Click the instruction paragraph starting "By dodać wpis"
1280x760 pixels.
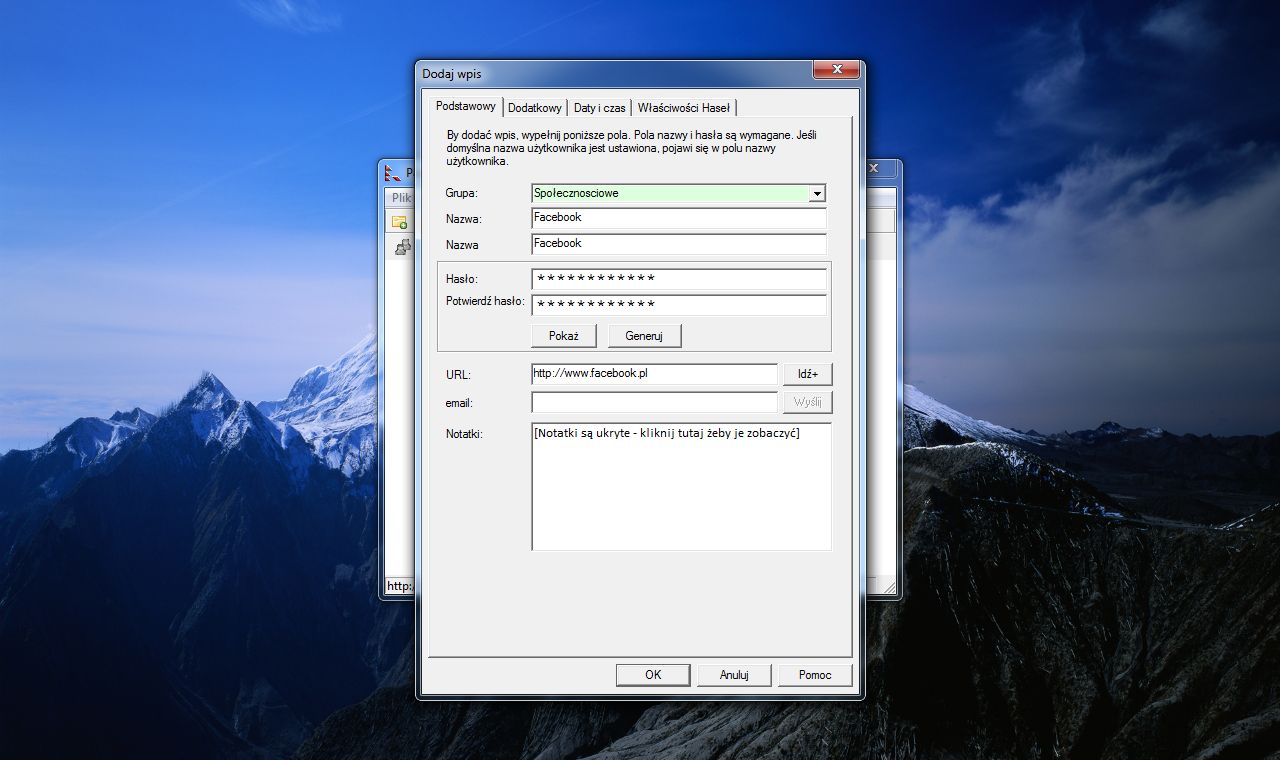coord(634,147)
